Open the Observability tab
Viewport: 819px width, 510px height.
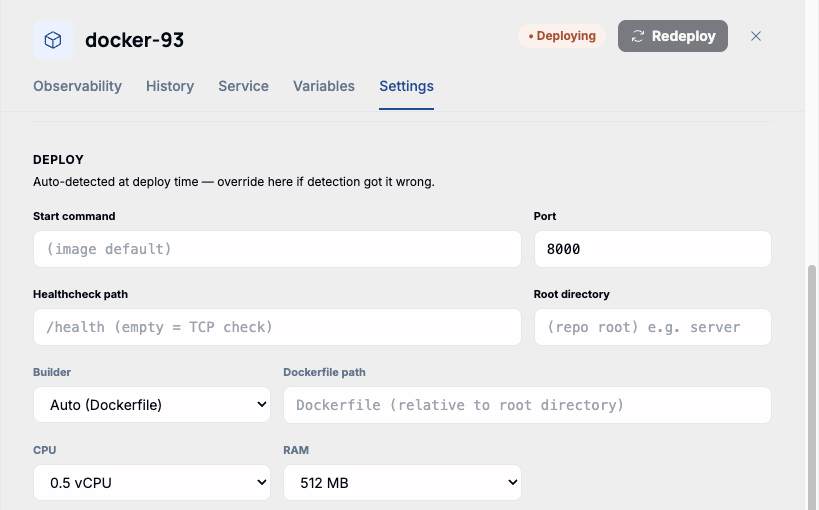pyautogui.click(x=77, y=86)
